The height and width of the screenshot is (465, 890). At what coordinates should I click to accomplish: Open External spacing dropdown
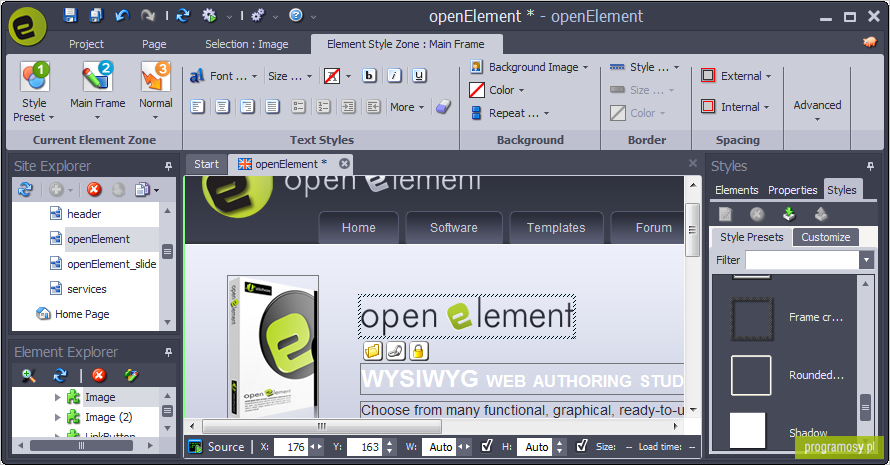[x=736, y=76]
